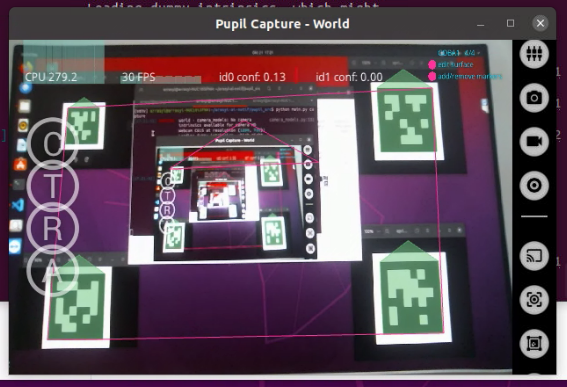The image size is (567, 387).
Task: Start recording with the R circle button
Action: [52, 228]
